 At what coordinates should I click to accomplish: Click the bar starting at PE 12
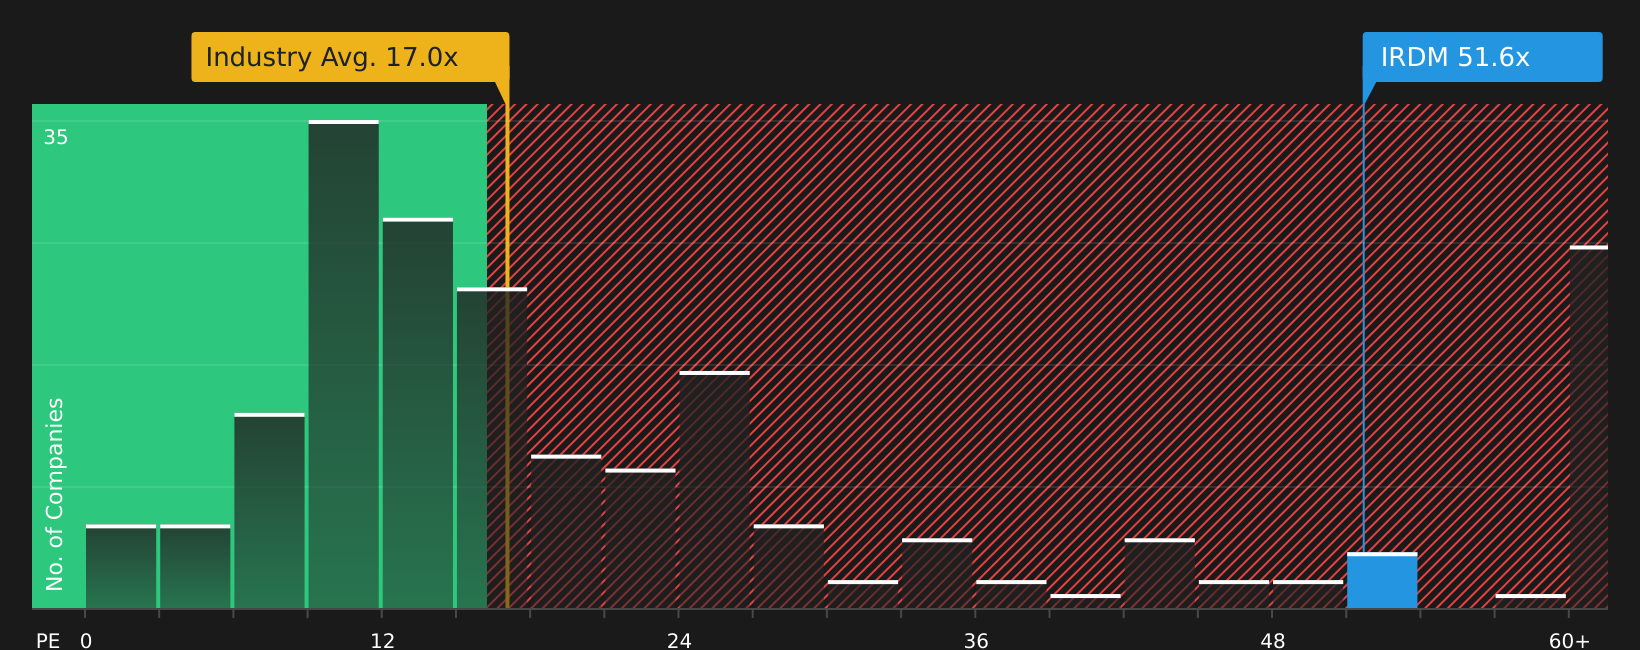point(418,413)
